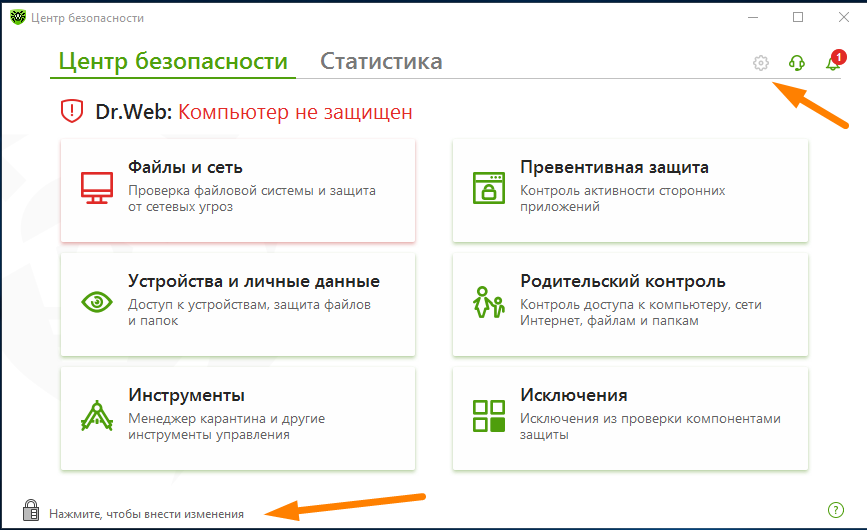Click the parent-and-child Parental control icon
Viewport: 867px width, 530px height.
coord(489,302)
